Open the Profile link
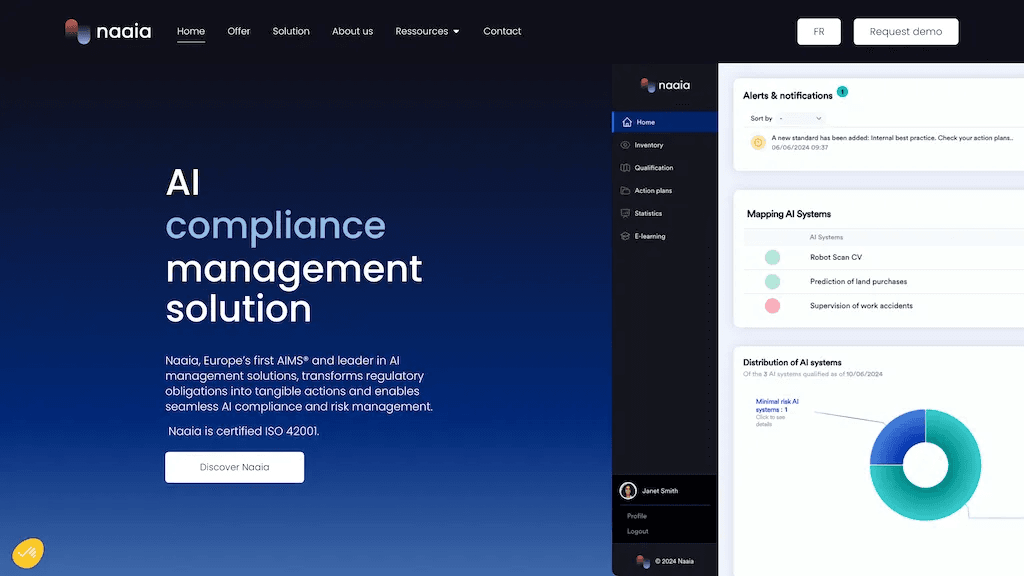 [637, 516]
